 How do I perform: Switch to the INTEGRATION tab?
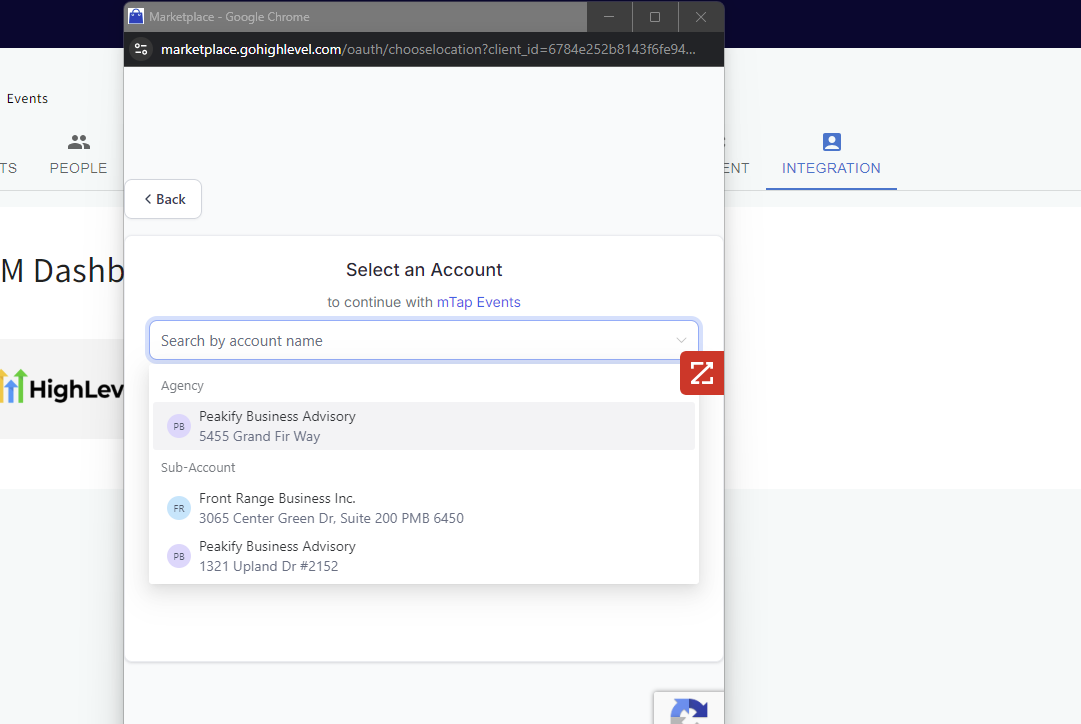point(831,155)
